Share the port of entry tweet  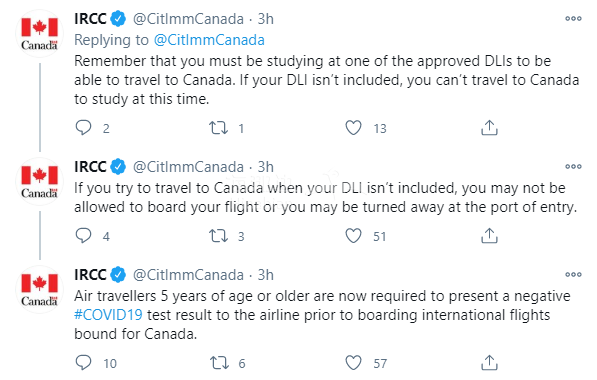click(489, 236)
